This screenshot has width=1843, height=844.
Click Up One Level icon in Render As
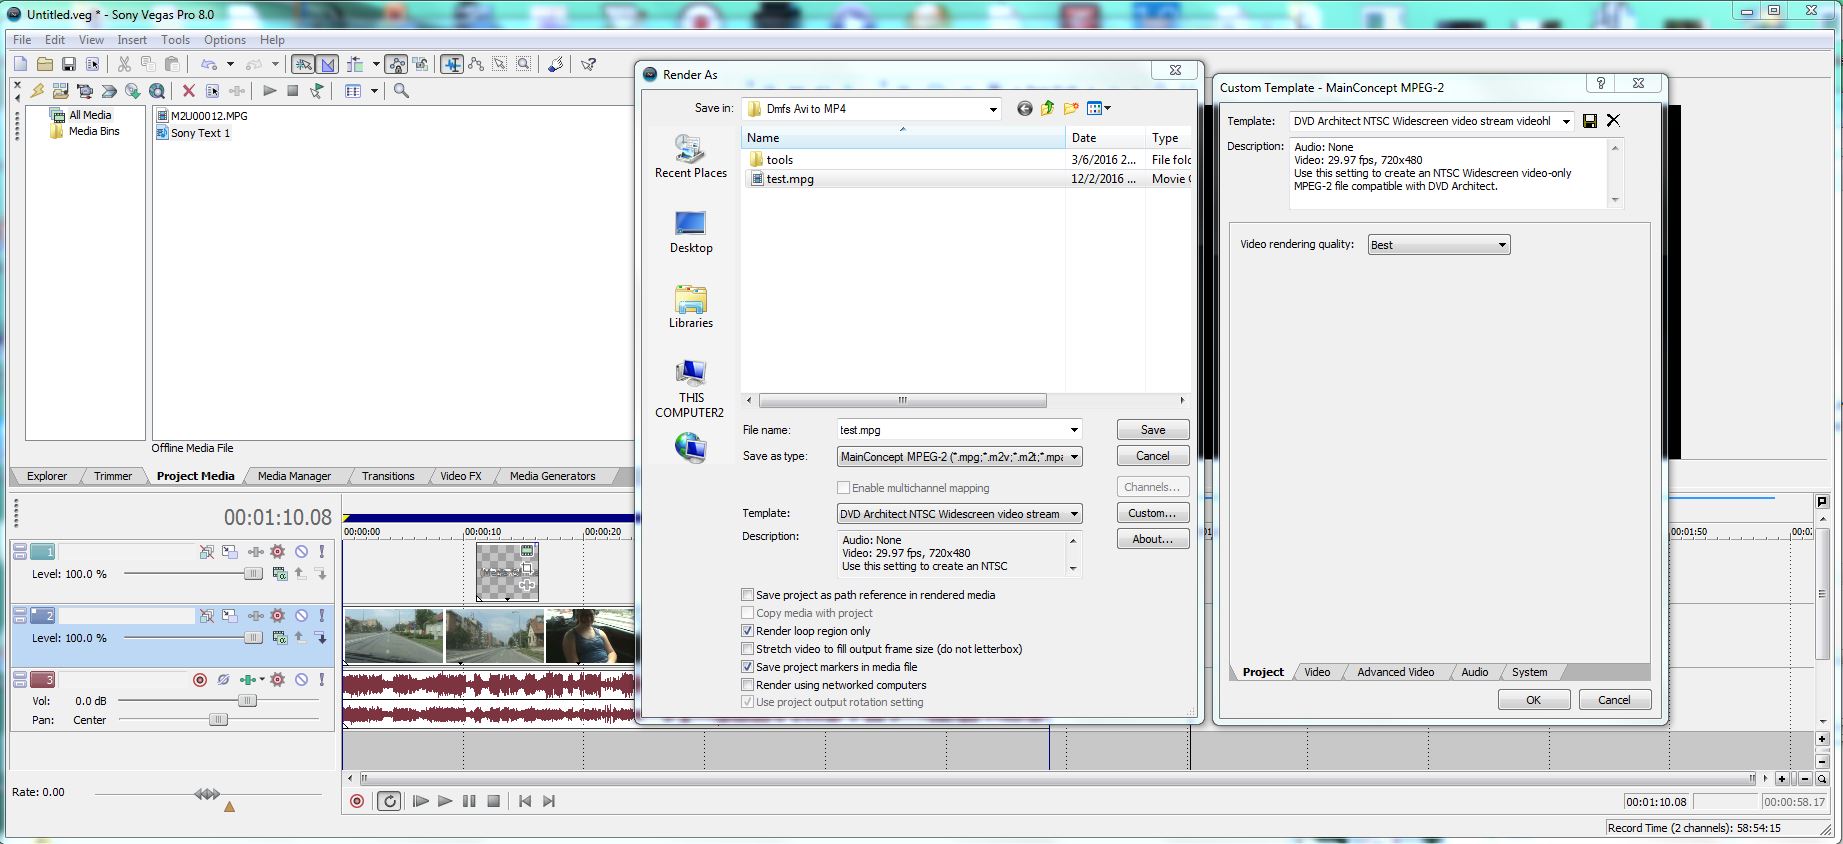pos(1047,108)
